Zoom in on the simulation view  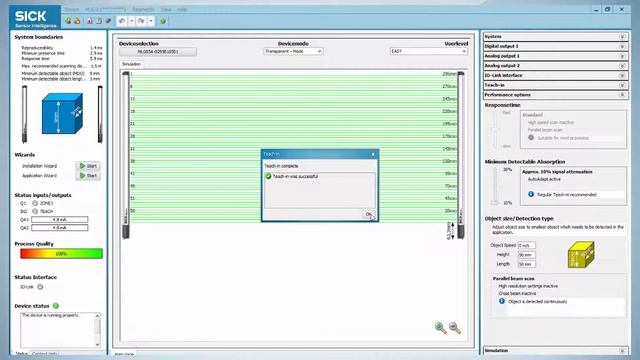click(440, 328)
